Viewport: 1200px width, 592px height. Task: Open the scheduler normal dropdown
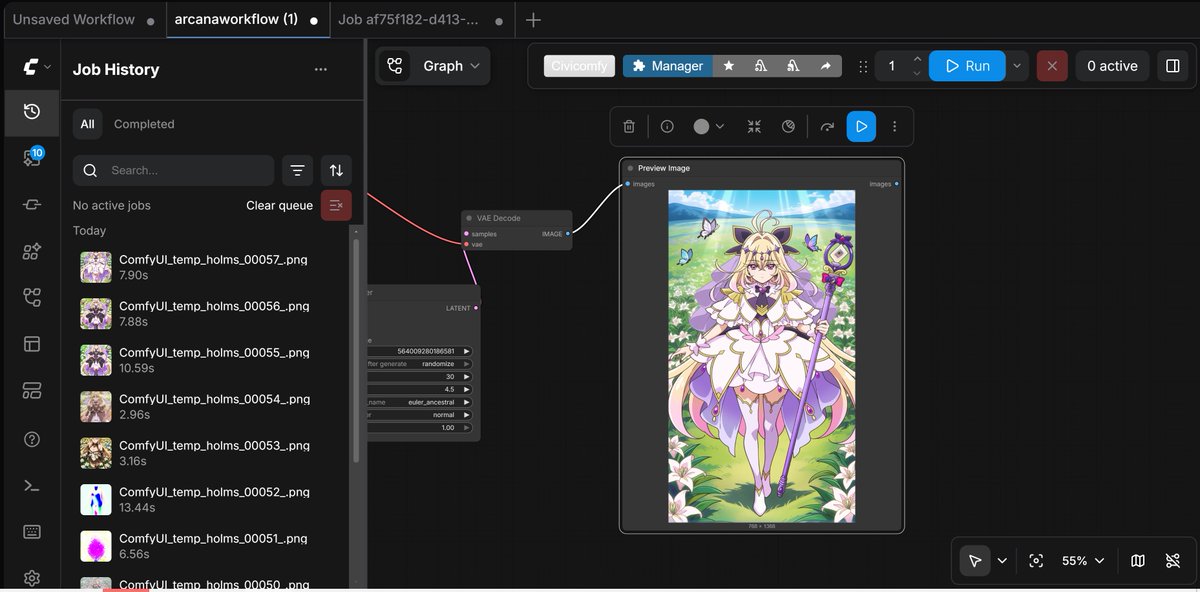pos(419,415)
